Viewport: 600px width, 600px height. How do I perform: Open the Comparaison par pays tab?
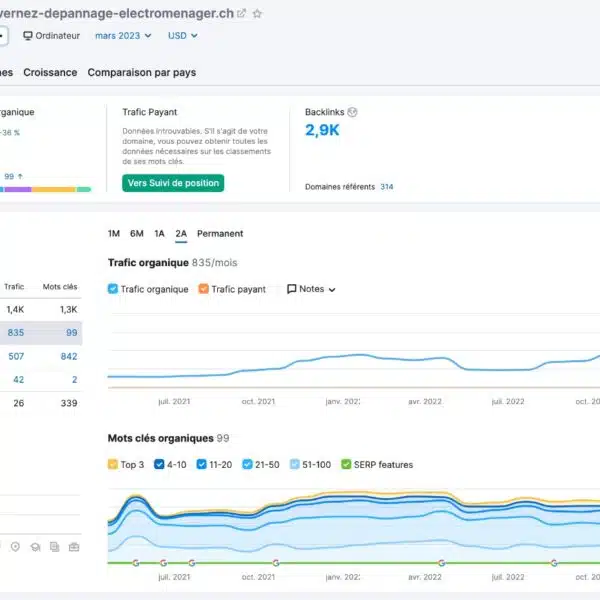click(142, 73)
